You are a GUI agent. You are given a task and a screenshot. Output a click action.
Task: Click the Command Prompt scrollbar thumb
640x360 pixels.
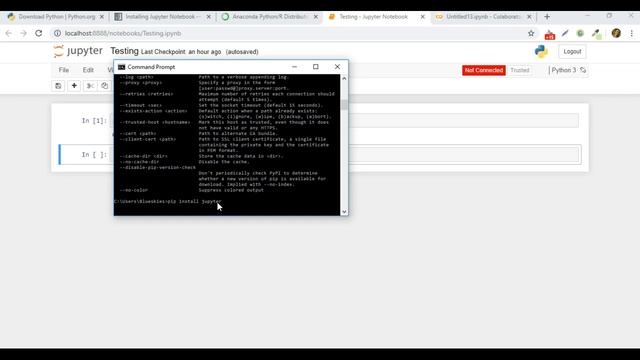coord(344,105)
